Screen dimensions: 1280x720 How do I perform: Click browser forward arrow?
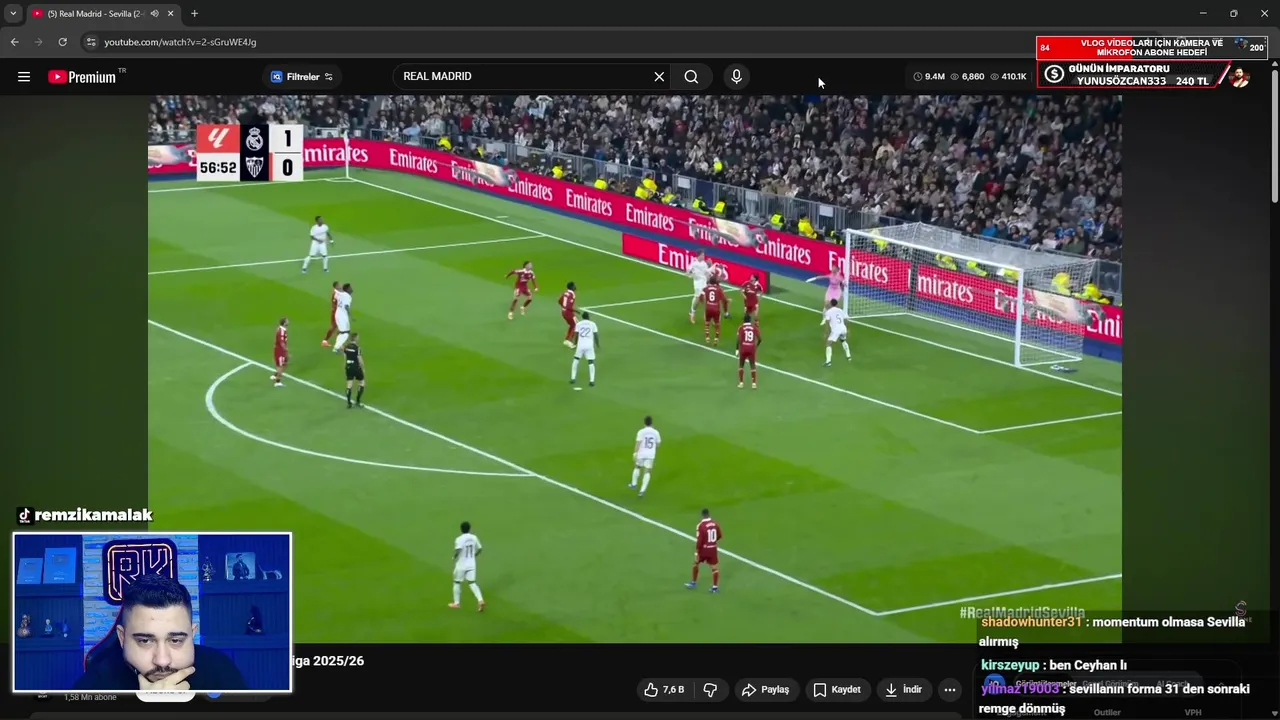[38, 42]
